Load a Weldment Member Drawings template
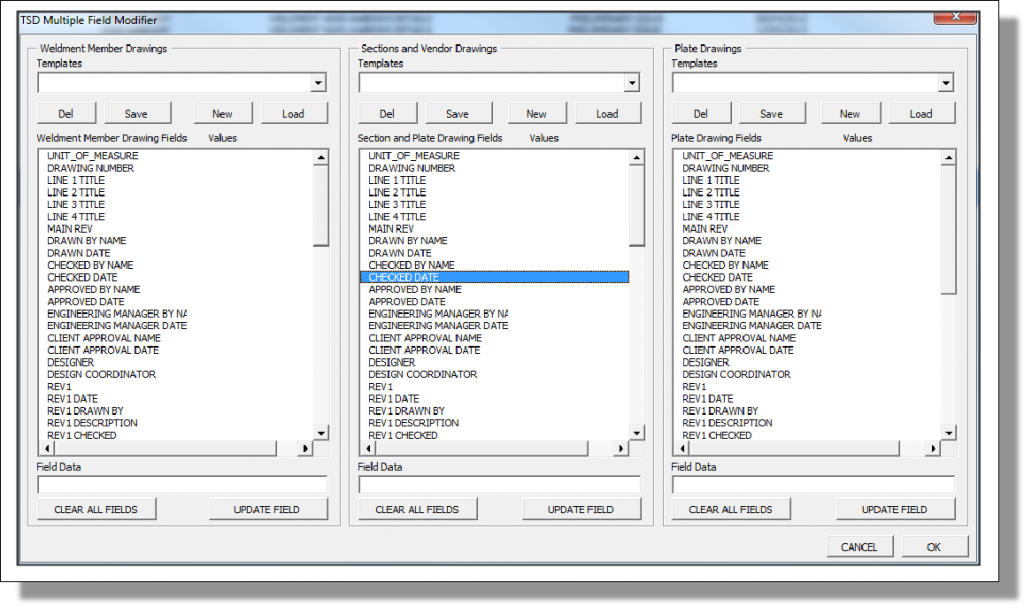This screenshot has width=1024, height=606. 294,112
